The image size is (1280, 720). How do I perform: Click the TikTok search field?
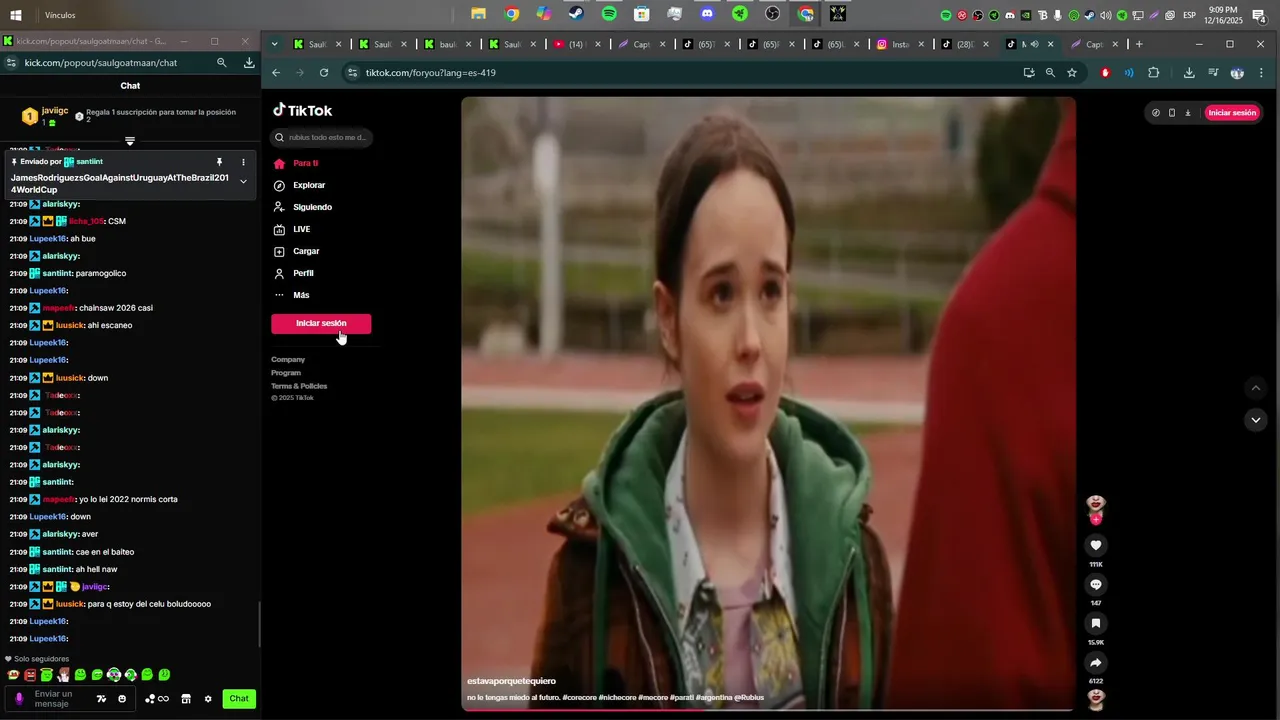coord(322,137)
